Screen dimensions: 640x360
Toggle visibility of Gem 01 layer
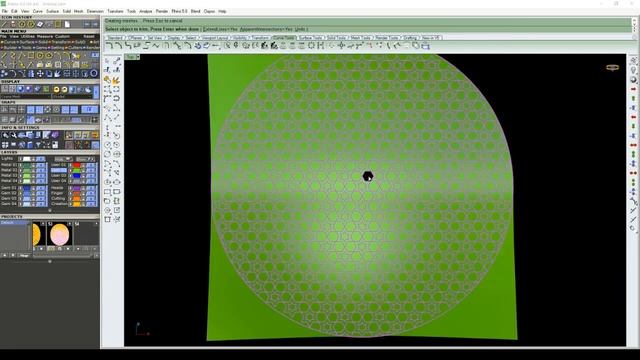21,188
